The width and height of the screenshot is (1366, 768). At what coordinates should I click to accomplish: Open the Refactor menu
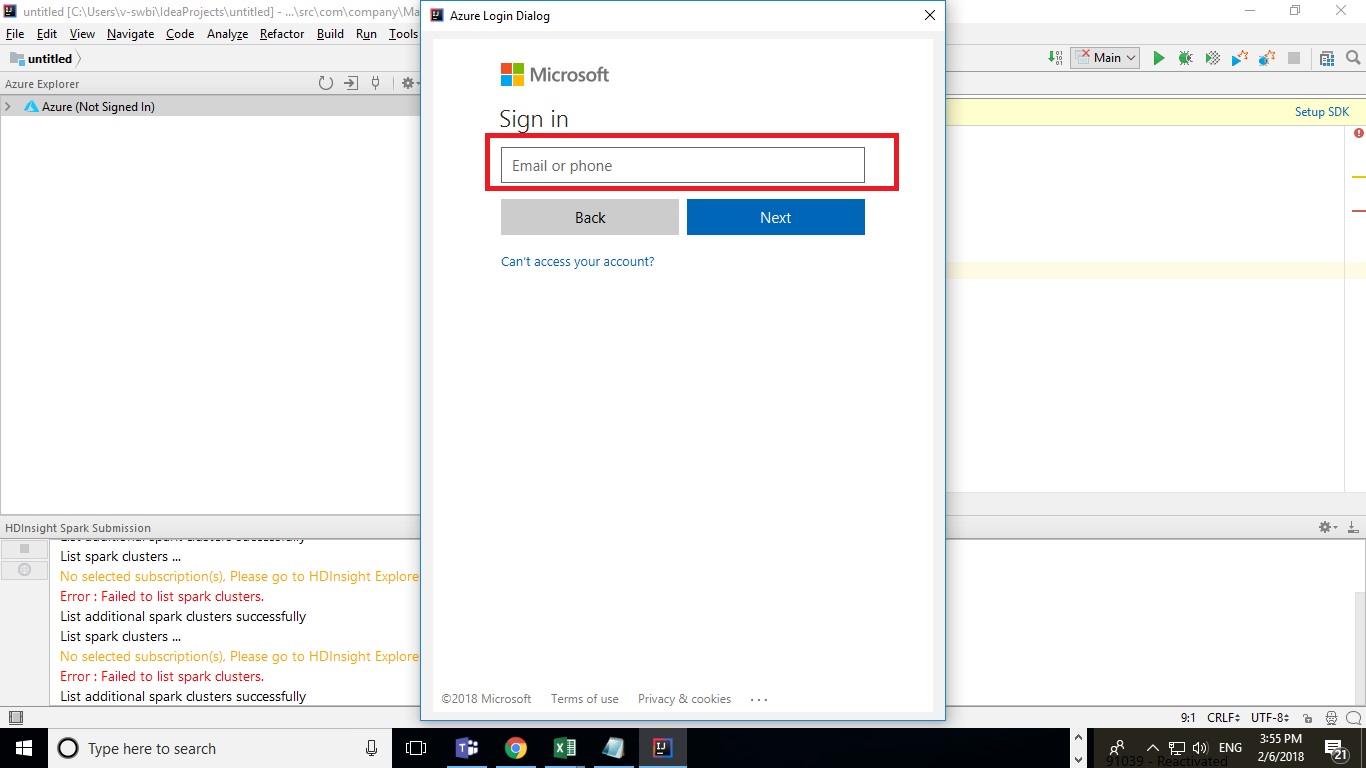coord(281,33)
